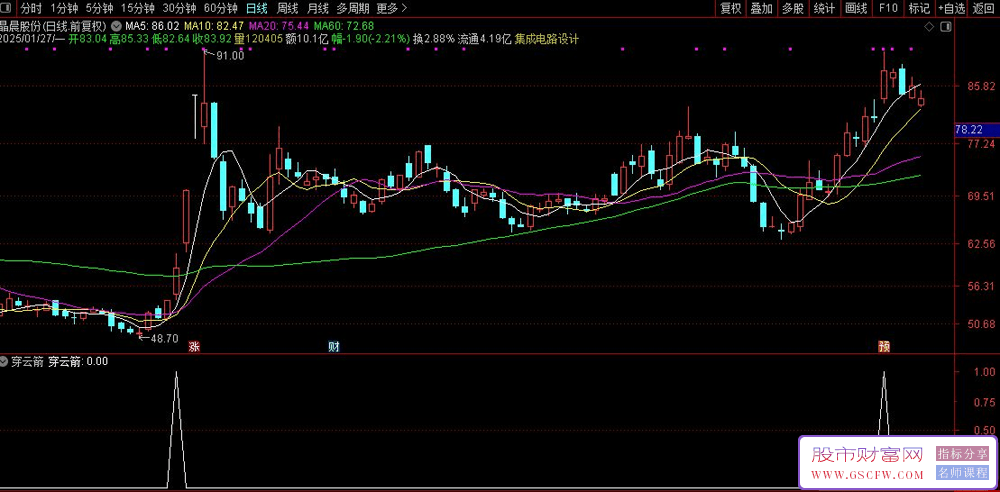The image size is (1000, 492).
Task: Open the 集成电路设计 sector link
Action: pos(547,39)
